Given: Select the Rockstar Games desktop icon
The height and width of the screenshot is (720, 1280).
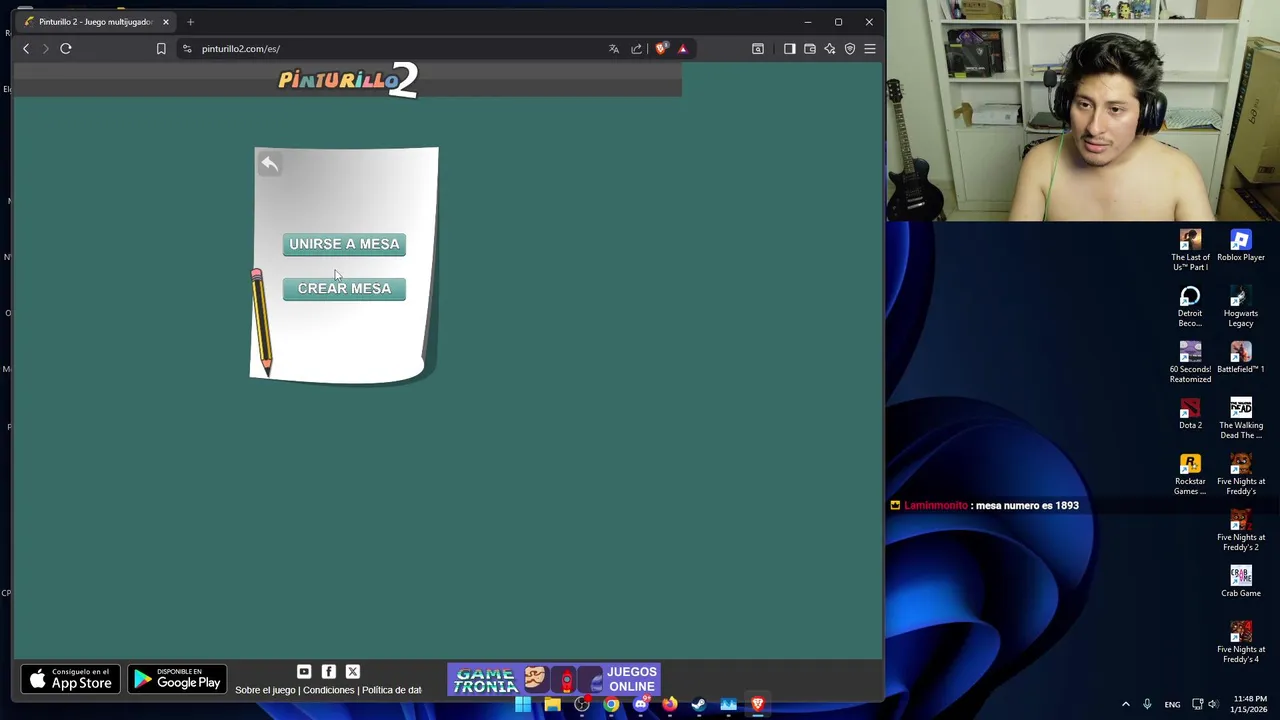Looking at the screenshot, I should coord(1190,474).
